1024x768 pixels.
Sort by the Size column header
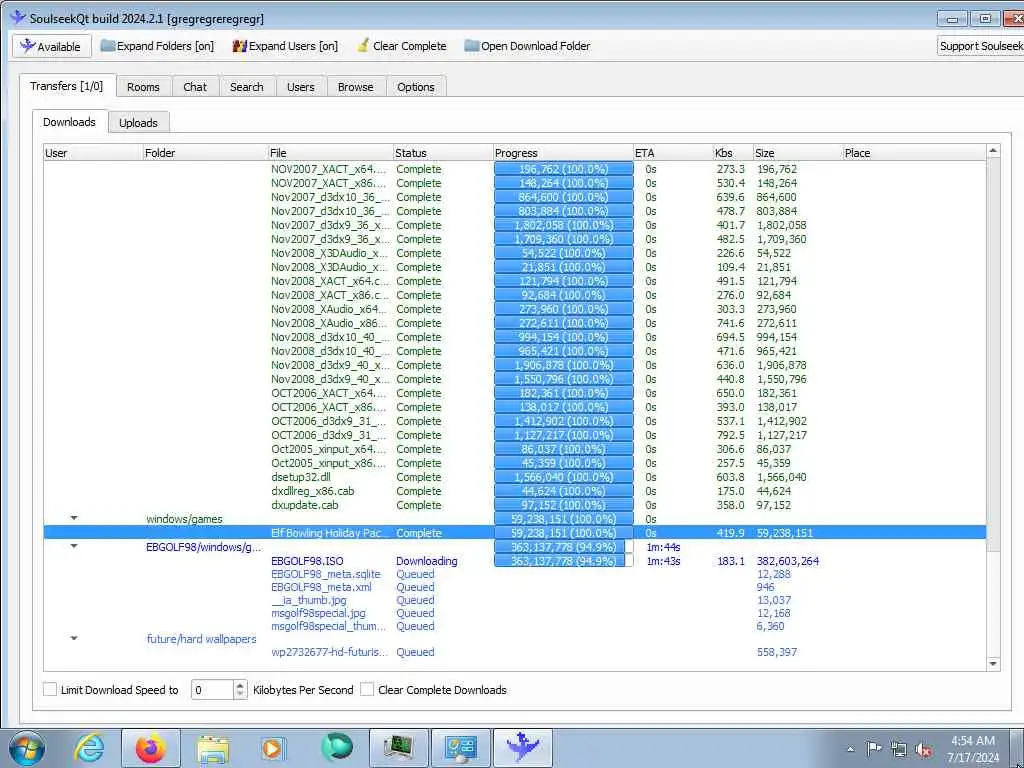[798, 153]
